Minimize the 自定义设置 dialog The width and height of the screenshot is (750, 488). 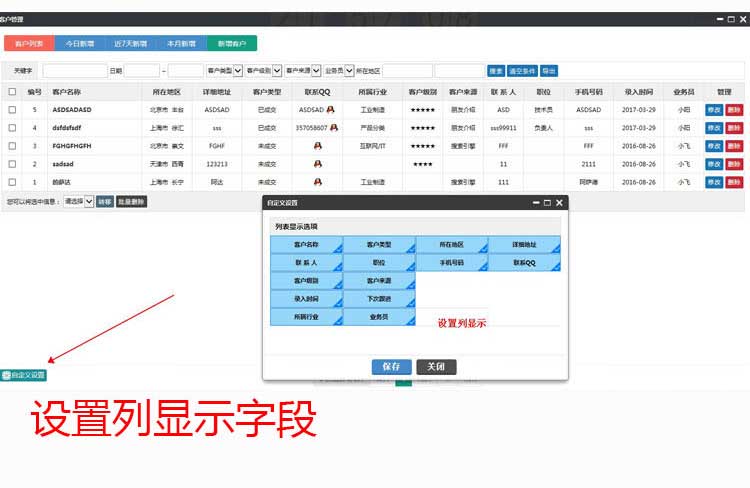[536, 203]
